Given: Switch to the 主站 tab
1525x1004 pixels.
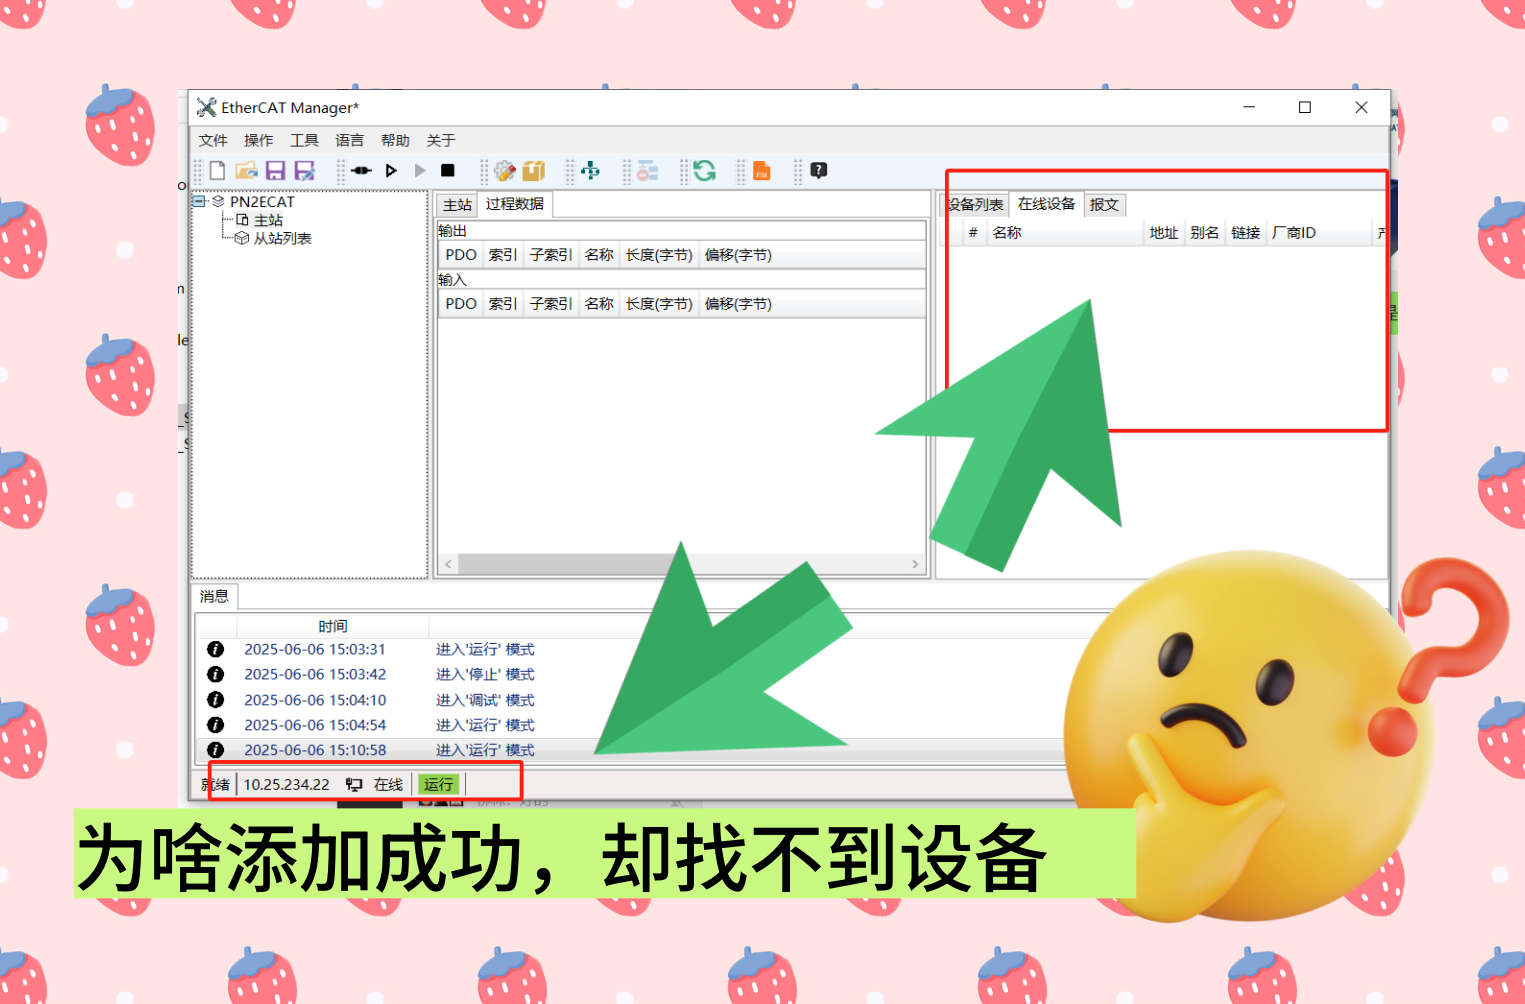Looking at the screenshot, I should (457, 205).
